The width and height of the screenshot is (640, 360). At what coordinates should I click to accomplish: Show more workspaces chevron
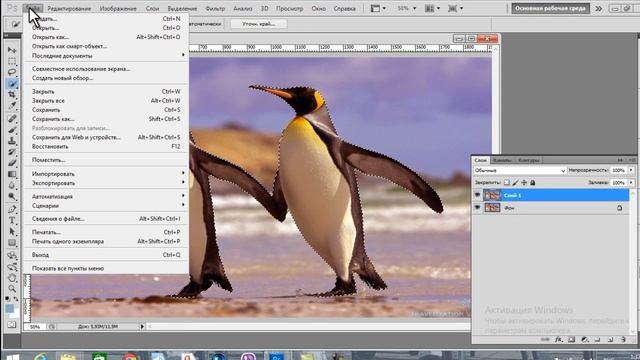(598, 8)
